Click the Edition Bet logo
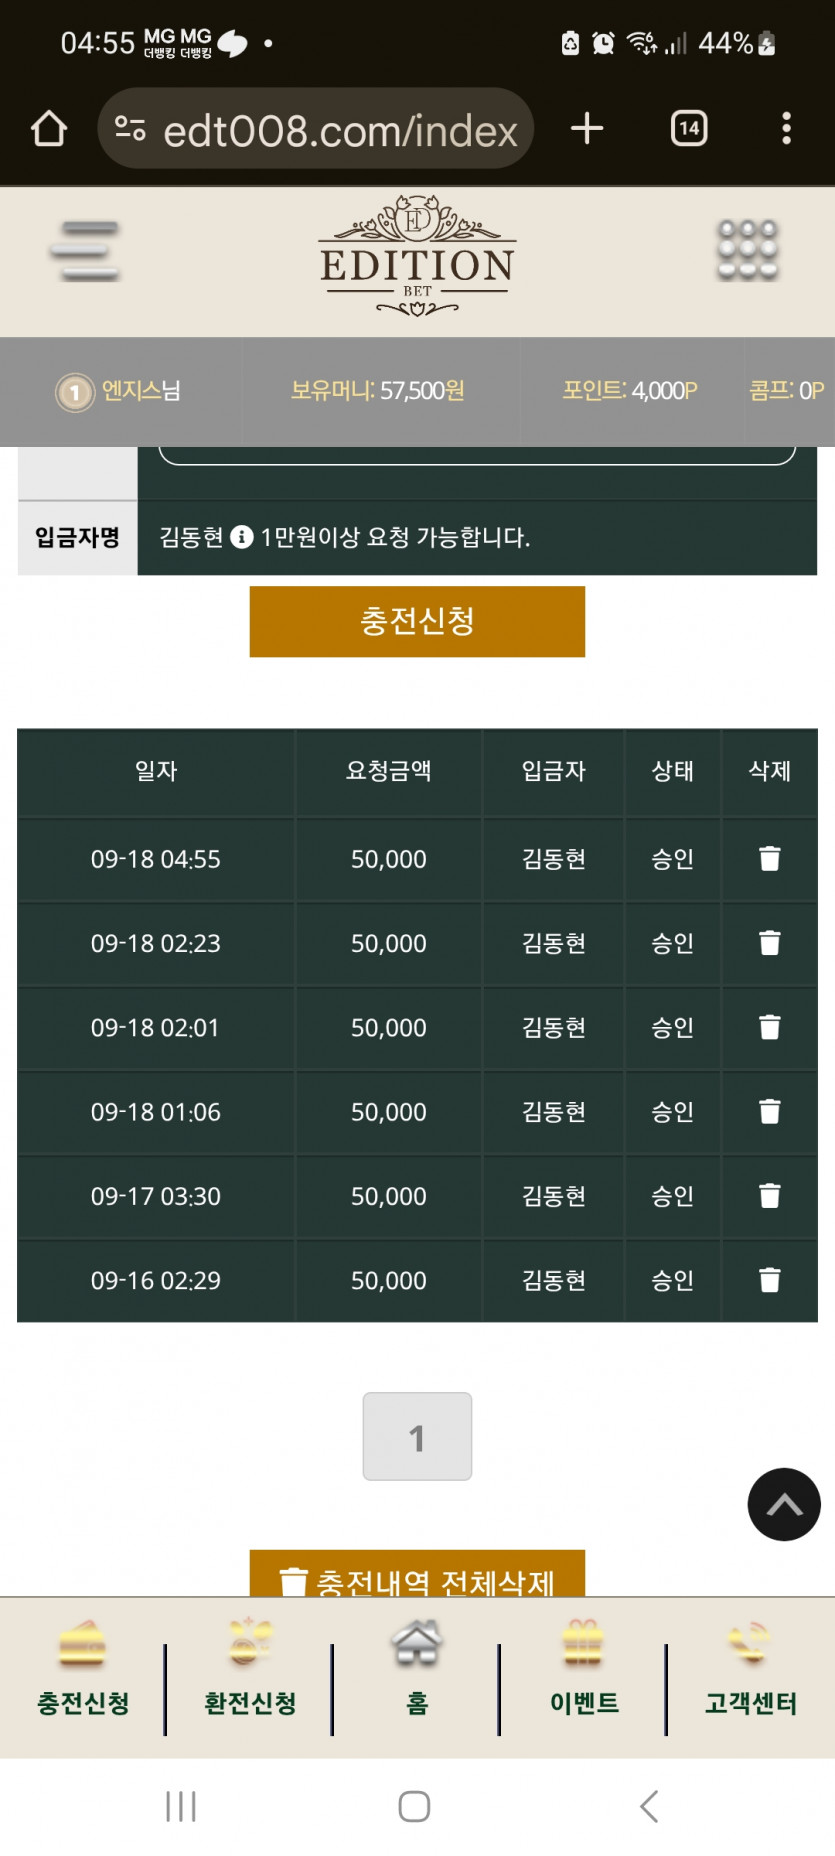The image size is (835, 1856). coord(417,257)
